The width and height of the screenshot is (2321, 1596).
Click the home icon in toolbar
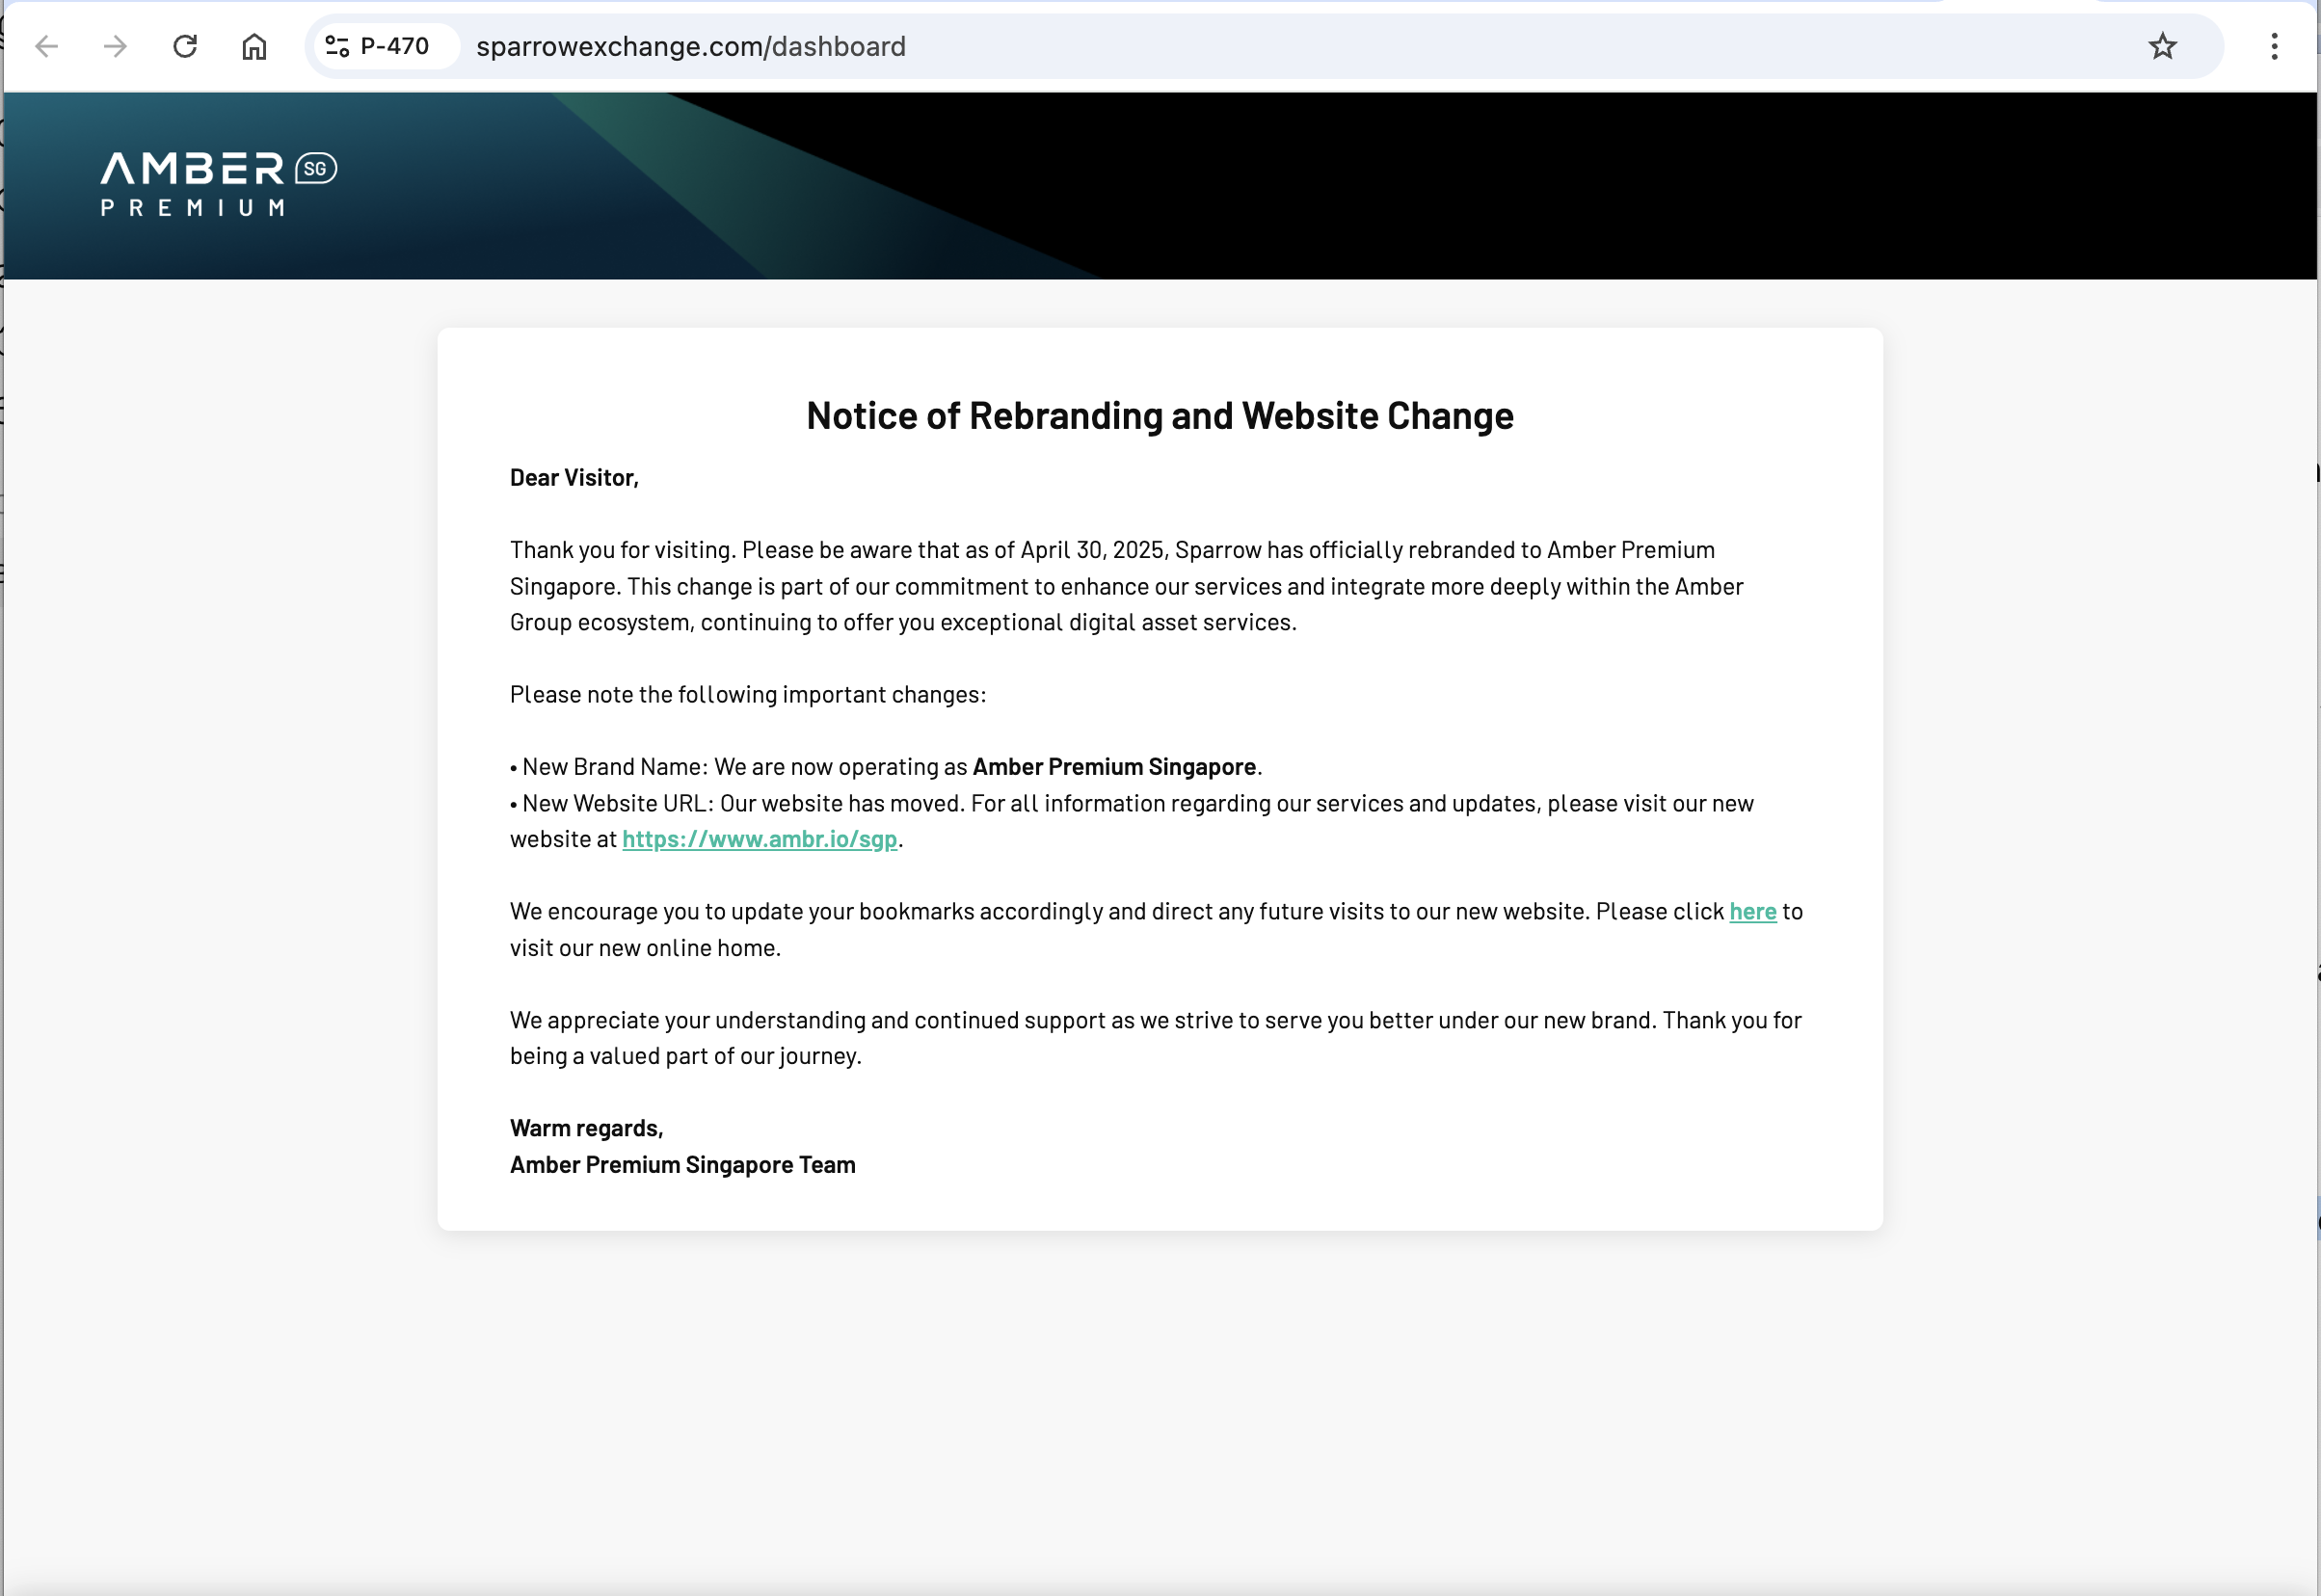point(254,46)
